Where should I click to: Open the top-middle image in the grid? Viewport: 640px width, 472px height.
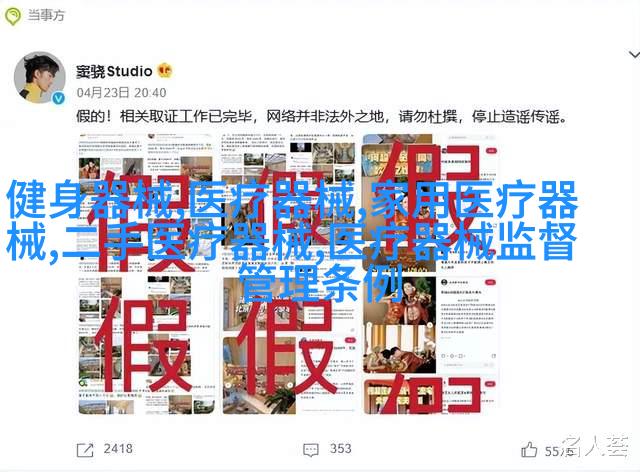coord(289,203)
